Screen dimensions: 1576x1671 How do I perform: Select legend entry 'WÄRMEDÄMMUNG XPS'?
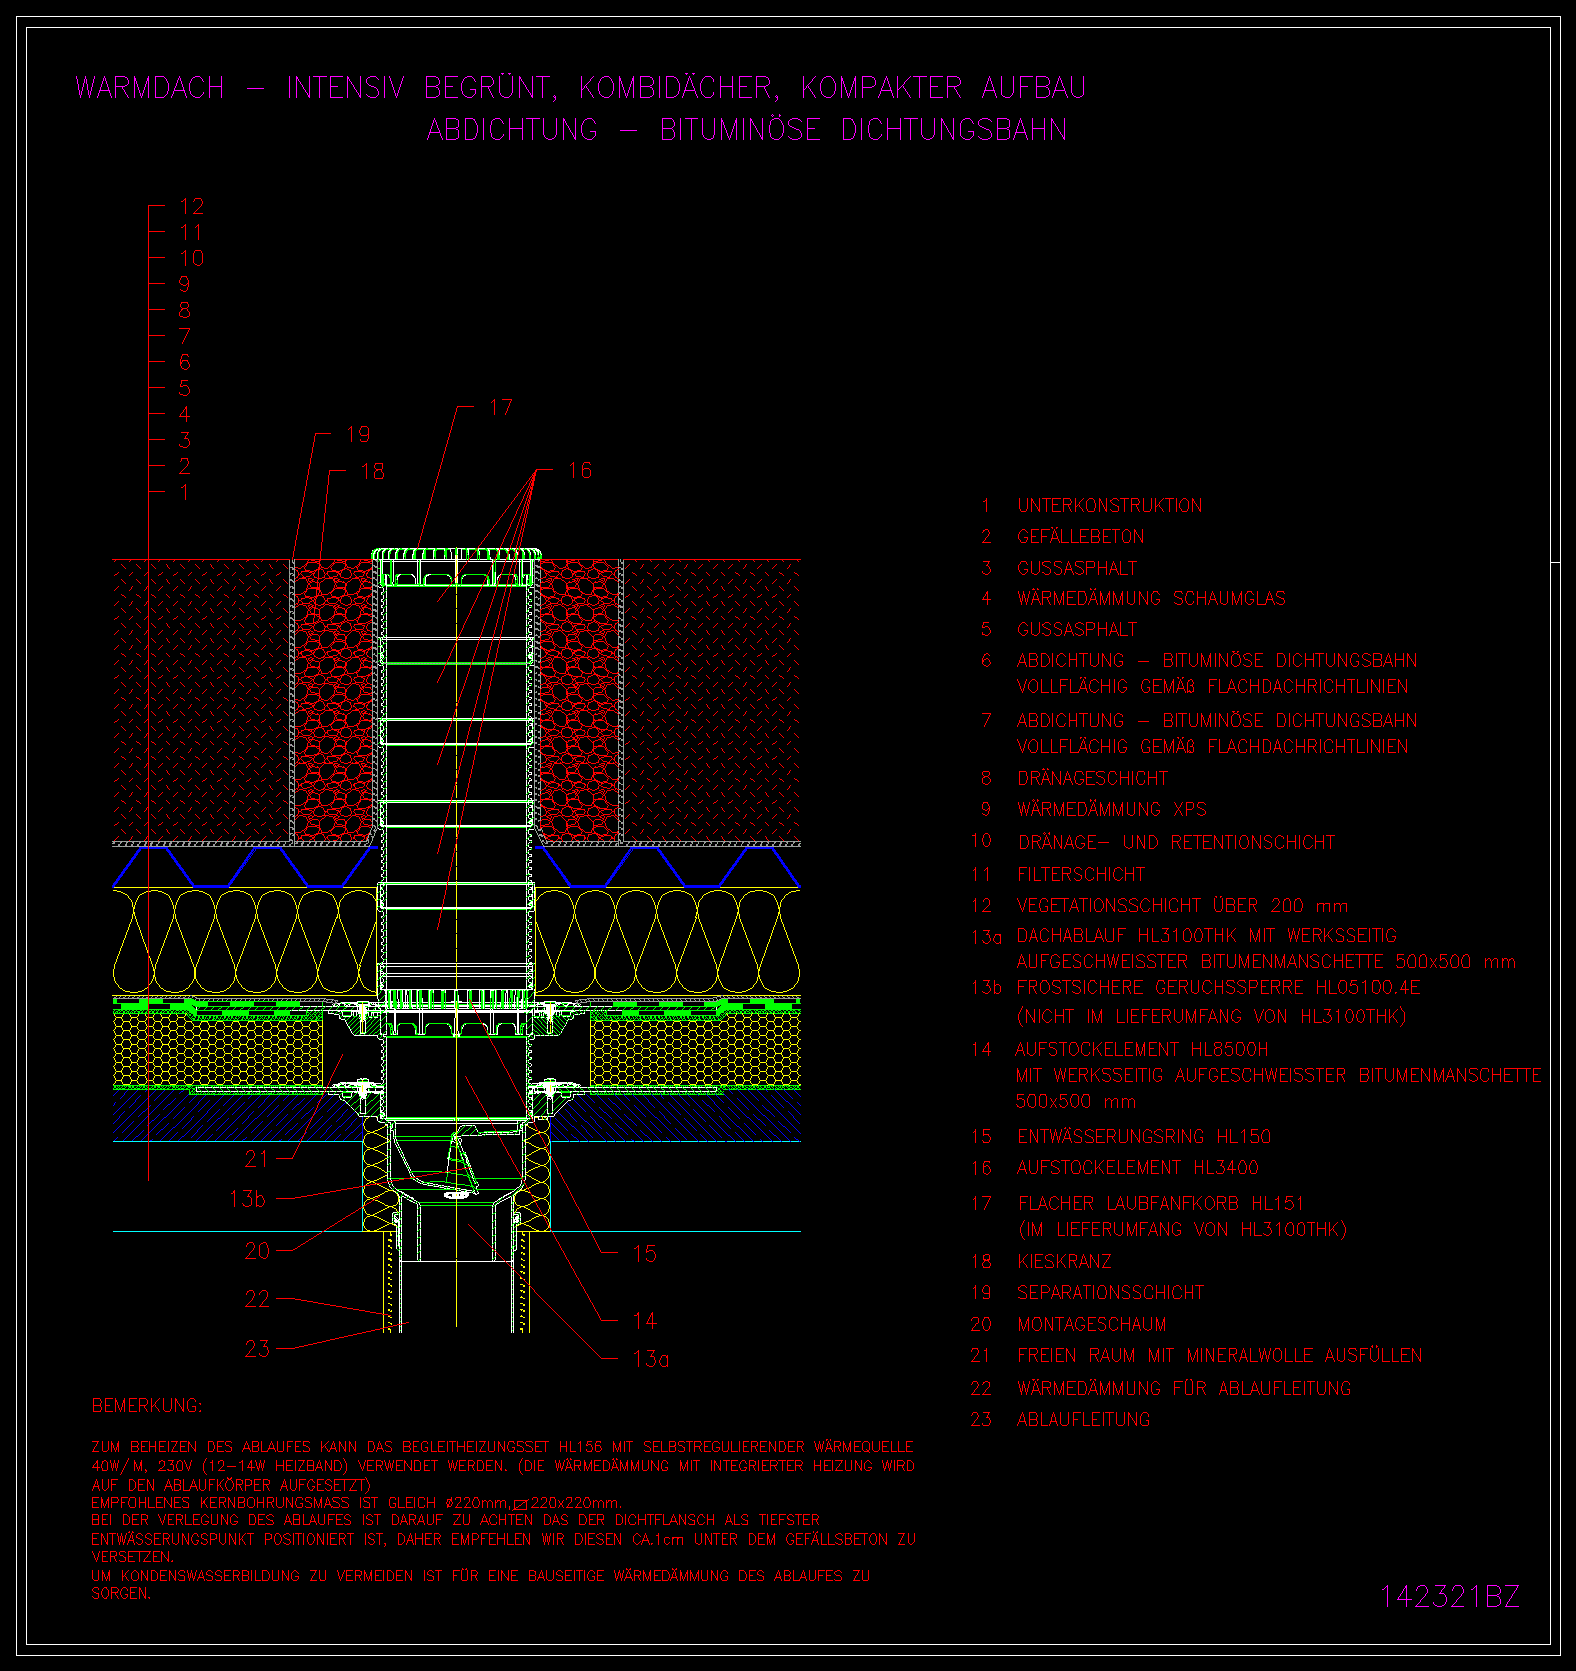[1112, 809]
